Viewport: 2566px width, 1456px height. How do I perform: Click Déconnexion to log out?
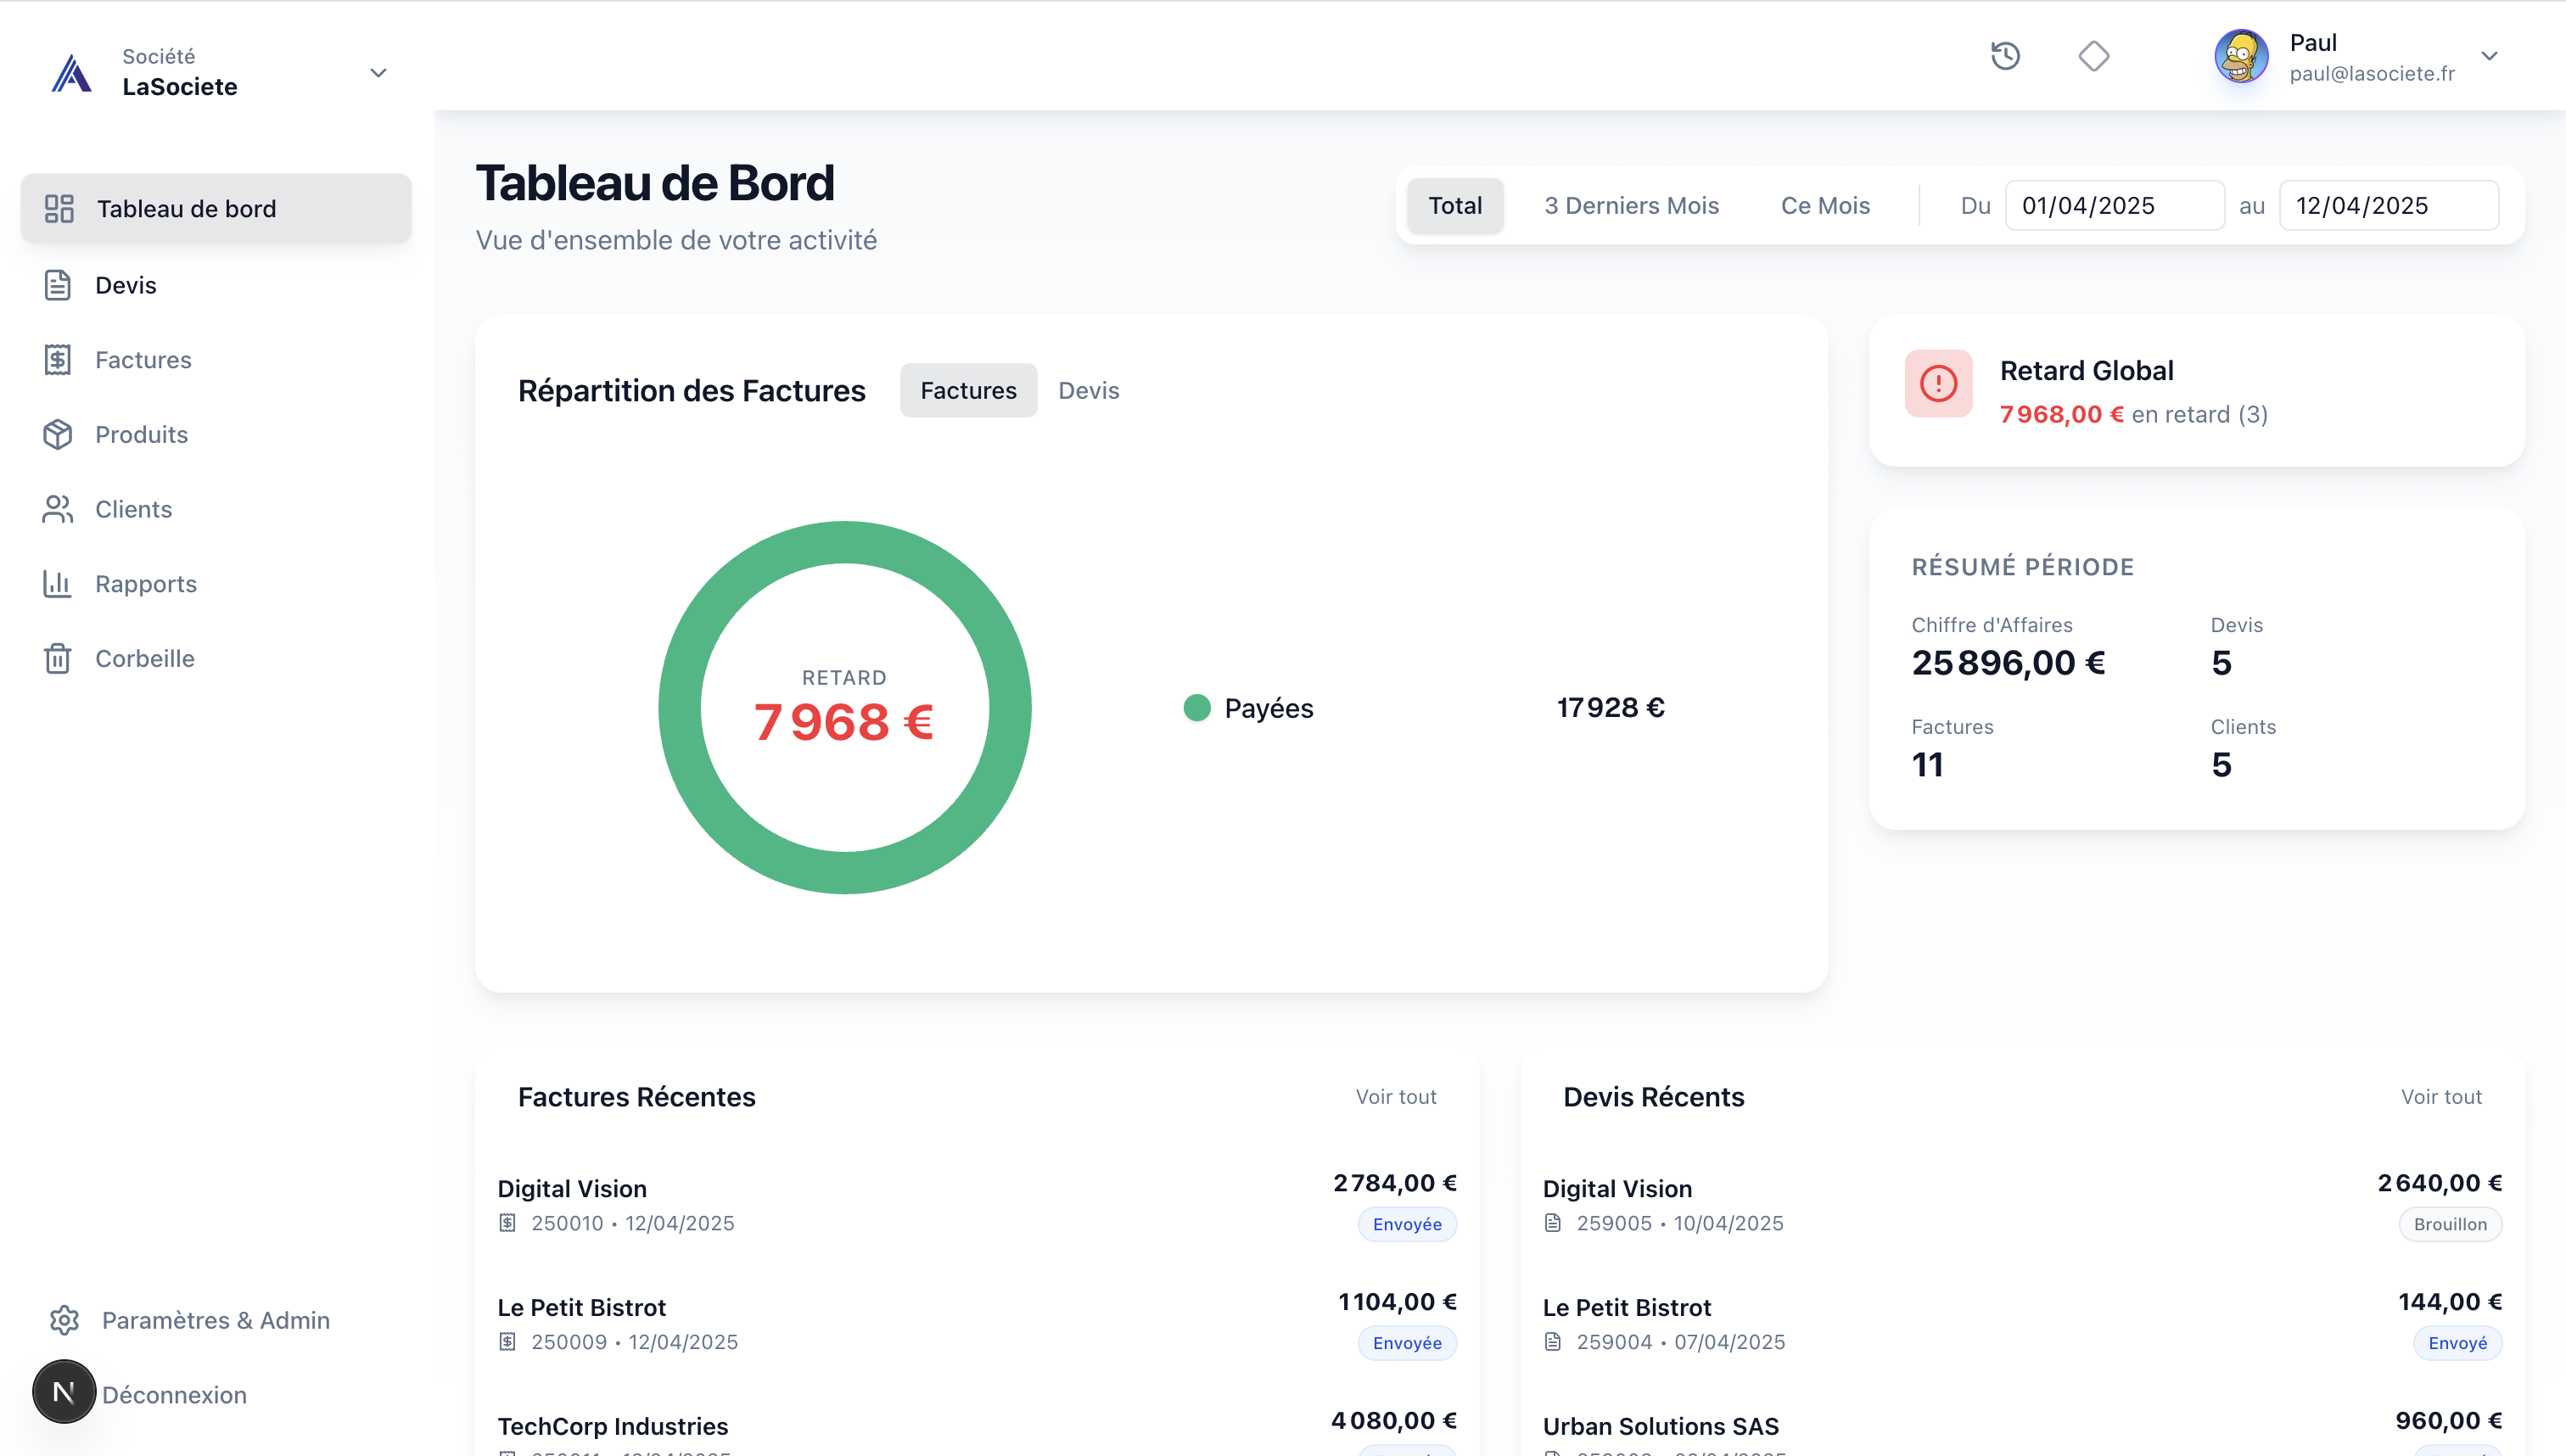(x=174, y=1395)
